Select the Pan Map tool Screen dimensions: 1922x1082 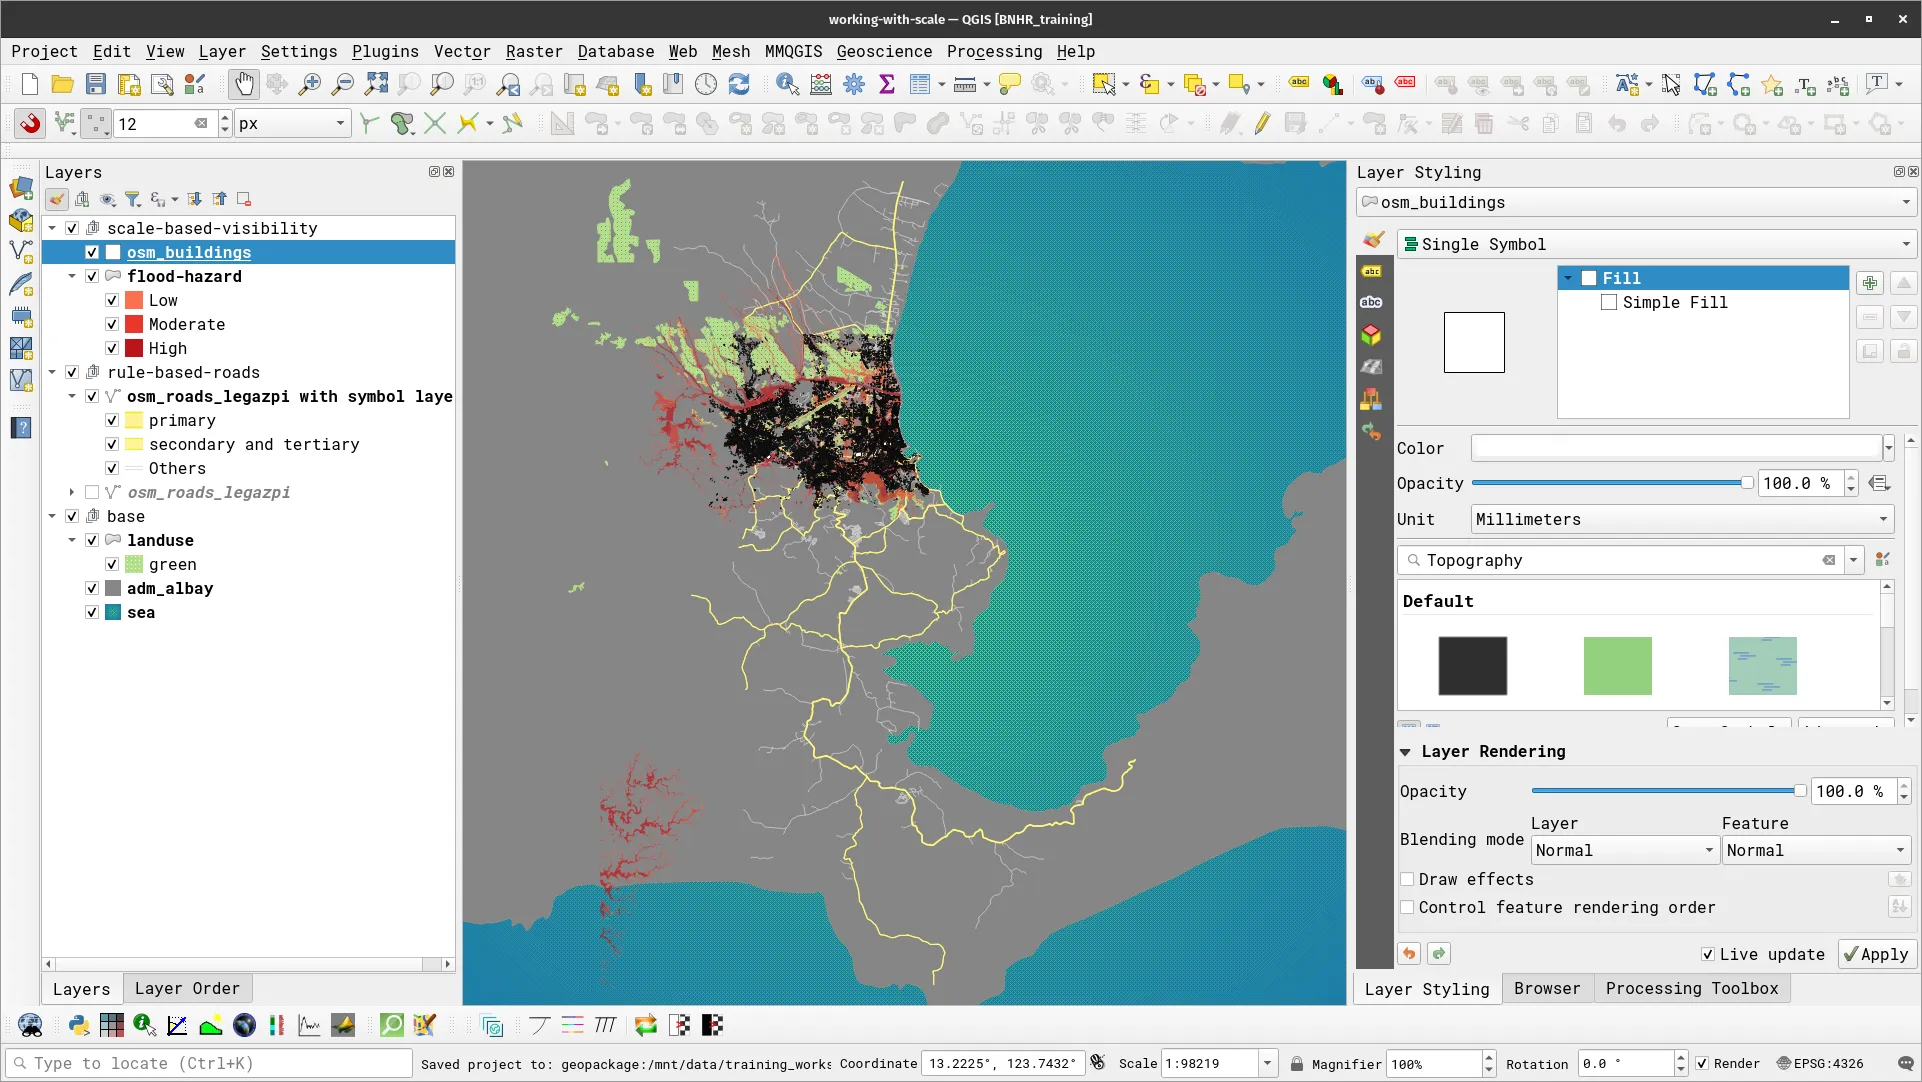pos(243,84)
